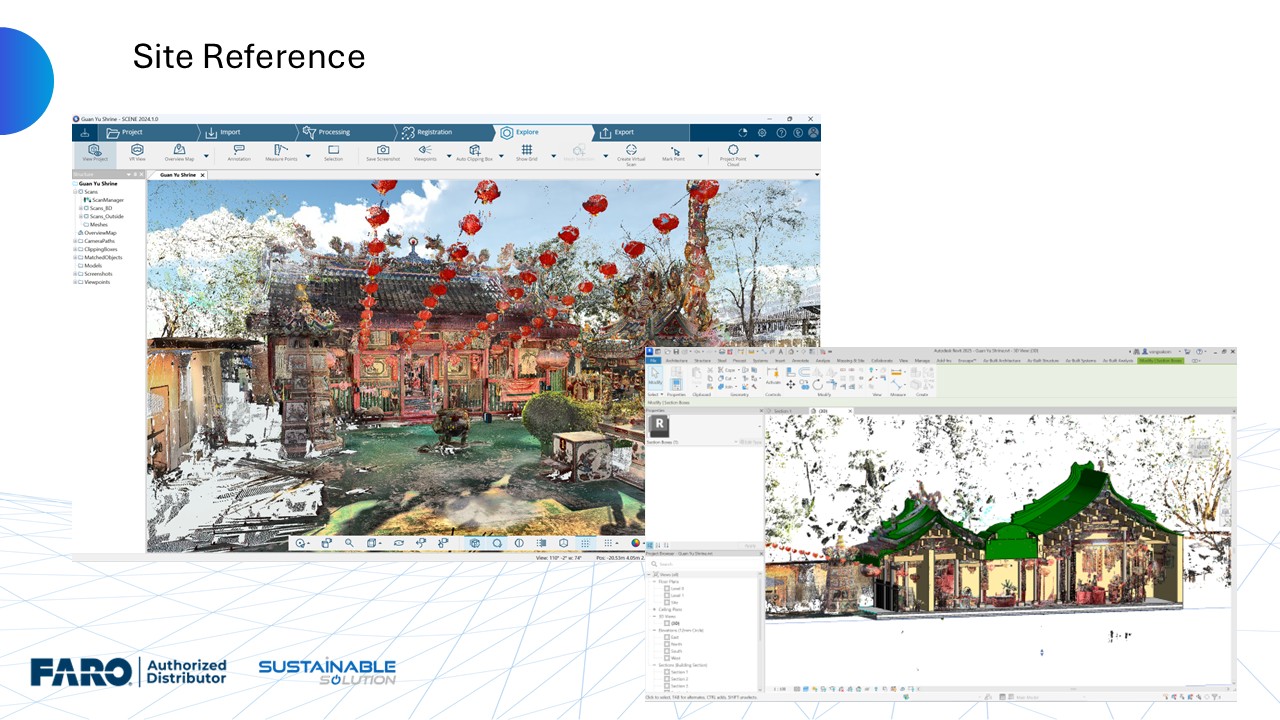Open the SCENE help question-mark icon

[781, 132]
